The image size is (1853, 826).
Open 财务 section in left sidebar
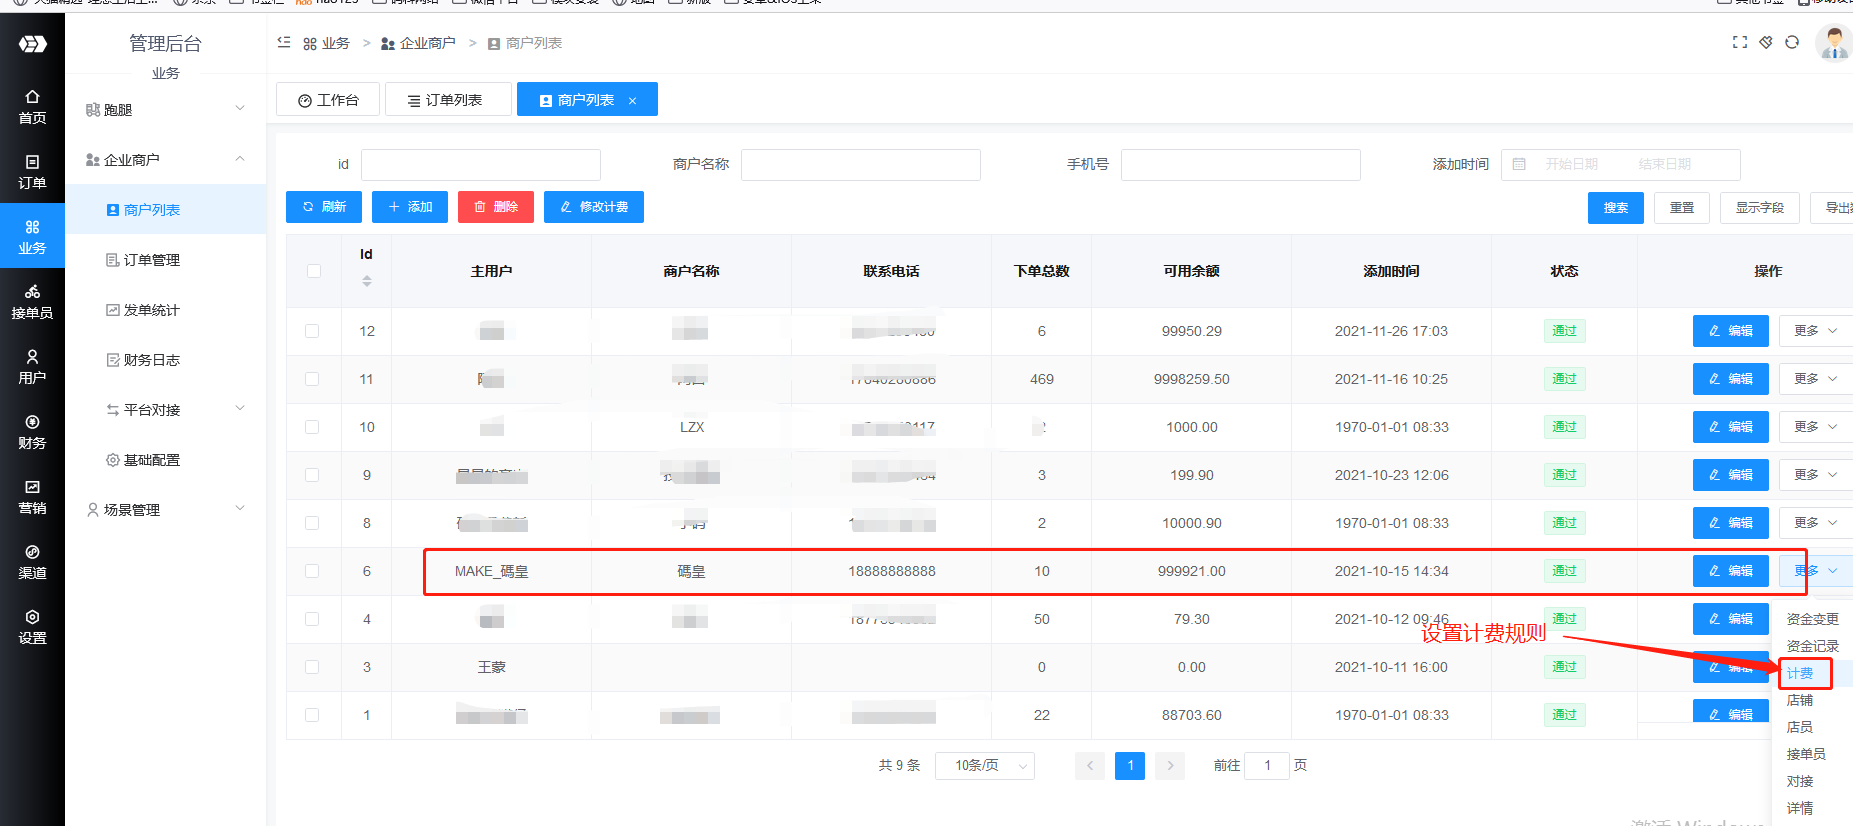[x=32, y=432]
